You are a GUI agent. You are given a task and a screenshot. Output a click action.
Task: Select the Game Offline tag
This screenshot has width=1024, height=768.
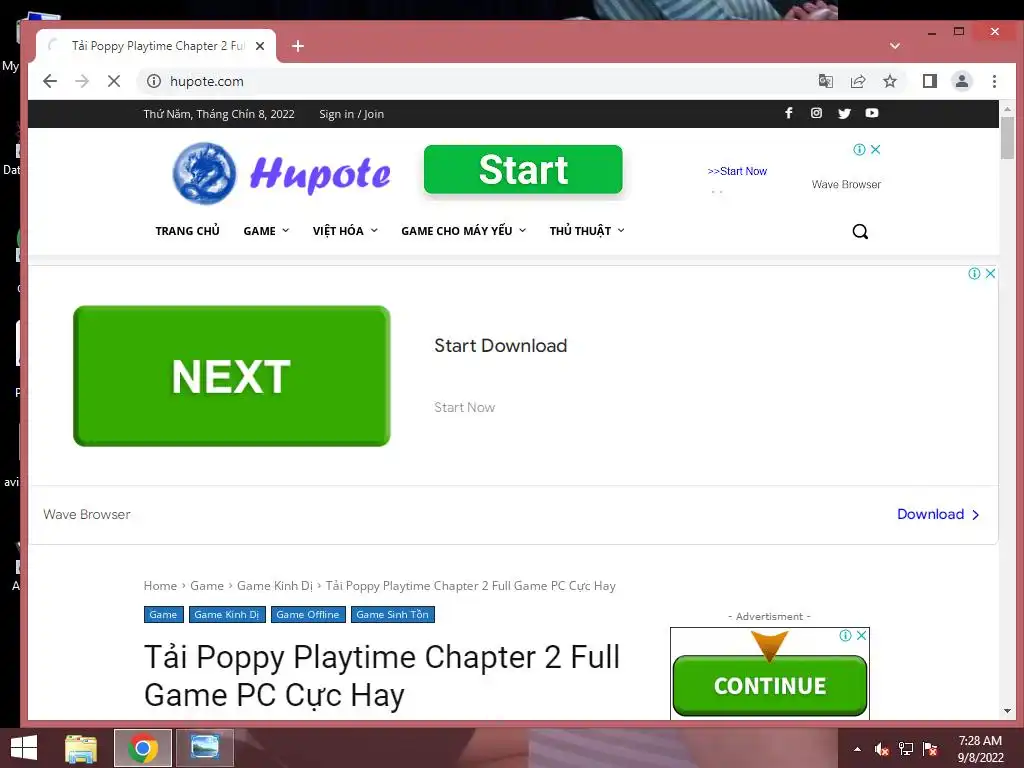(x=308, y=615)
